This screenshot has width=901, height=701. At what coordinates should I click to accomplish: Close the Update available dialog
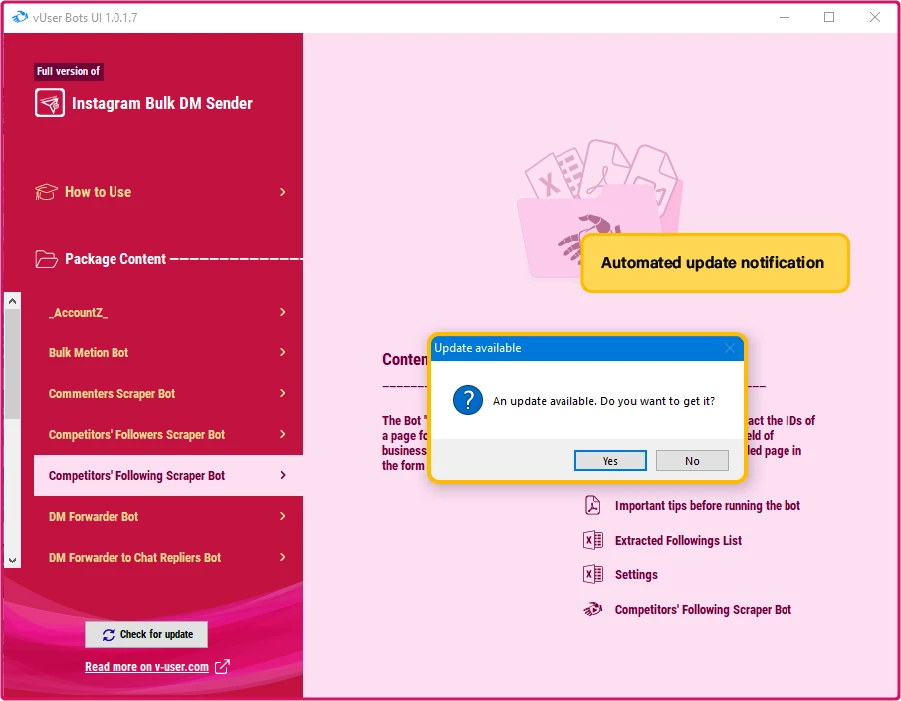pyautogui.click(x=730, y=348)
